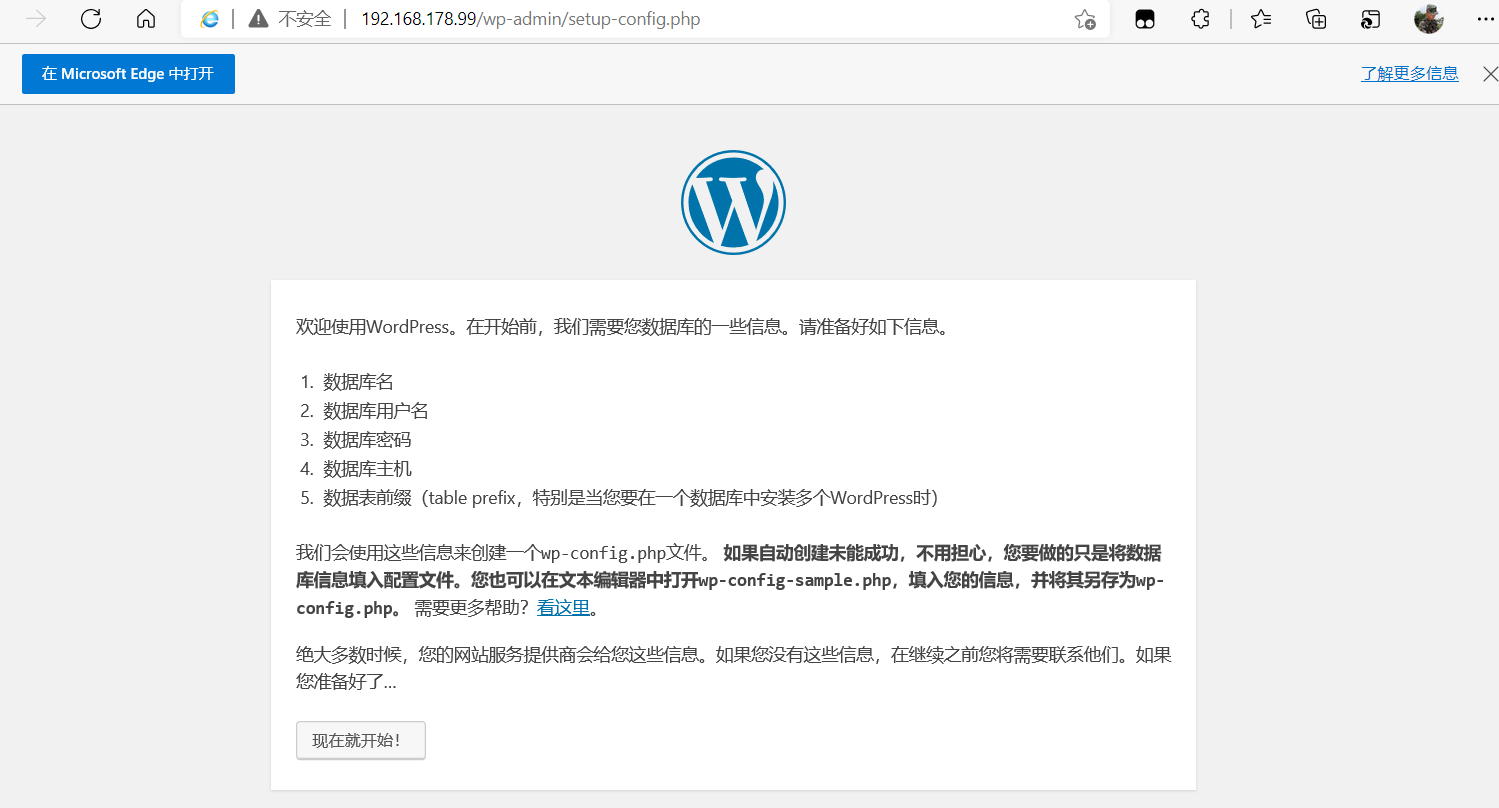This screenshot has width=1499, height=808.
Task: Click the 欢迎使用WordPress welcome sentence
Action: [x=622, y=327]
